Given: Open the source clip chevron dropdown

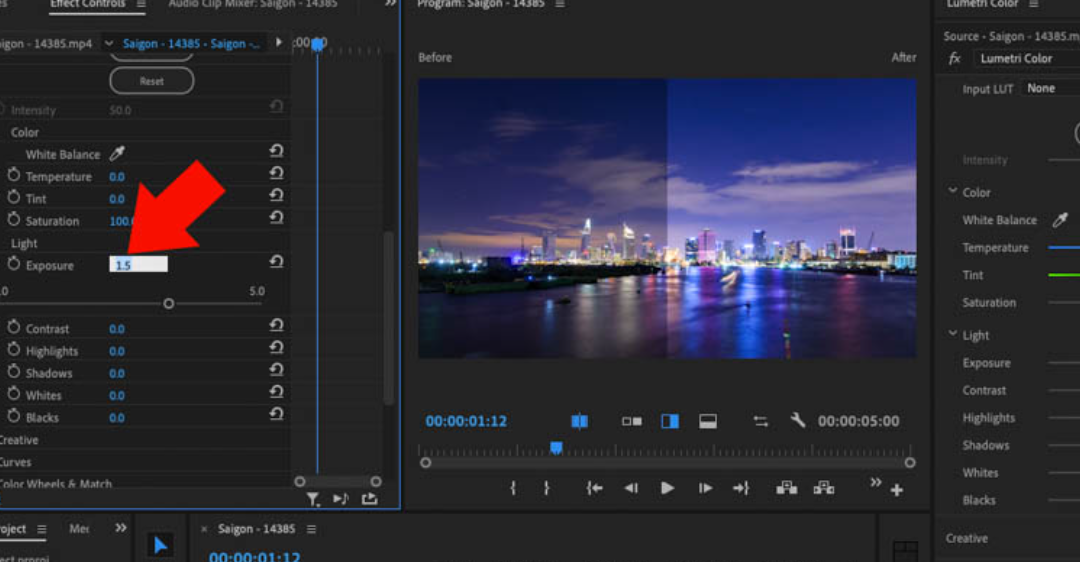Looking at the screenshot, I should 109,43.
